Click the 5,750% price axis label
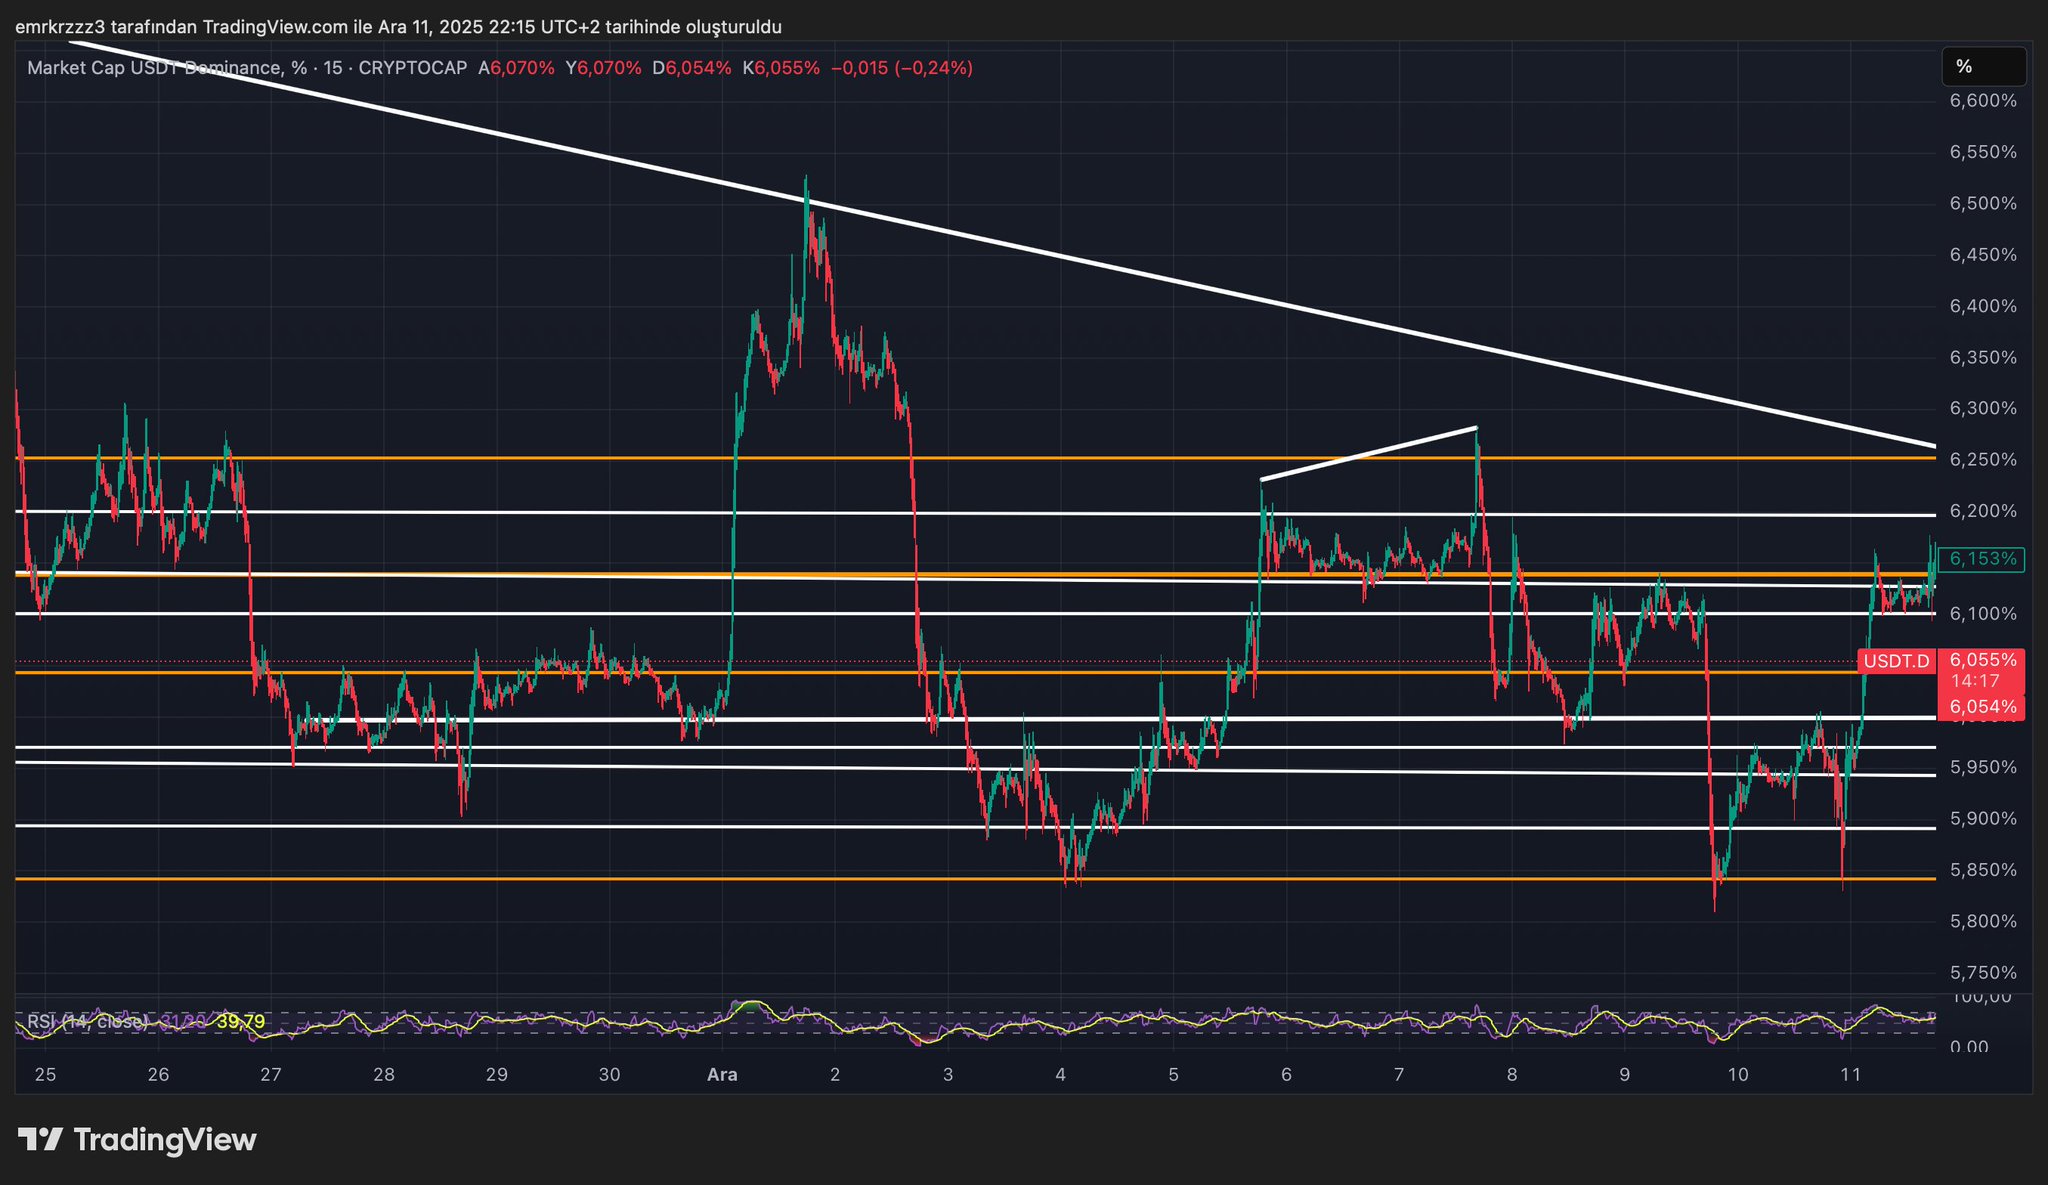The image size is (2048, 1185). coord(1982,973)
